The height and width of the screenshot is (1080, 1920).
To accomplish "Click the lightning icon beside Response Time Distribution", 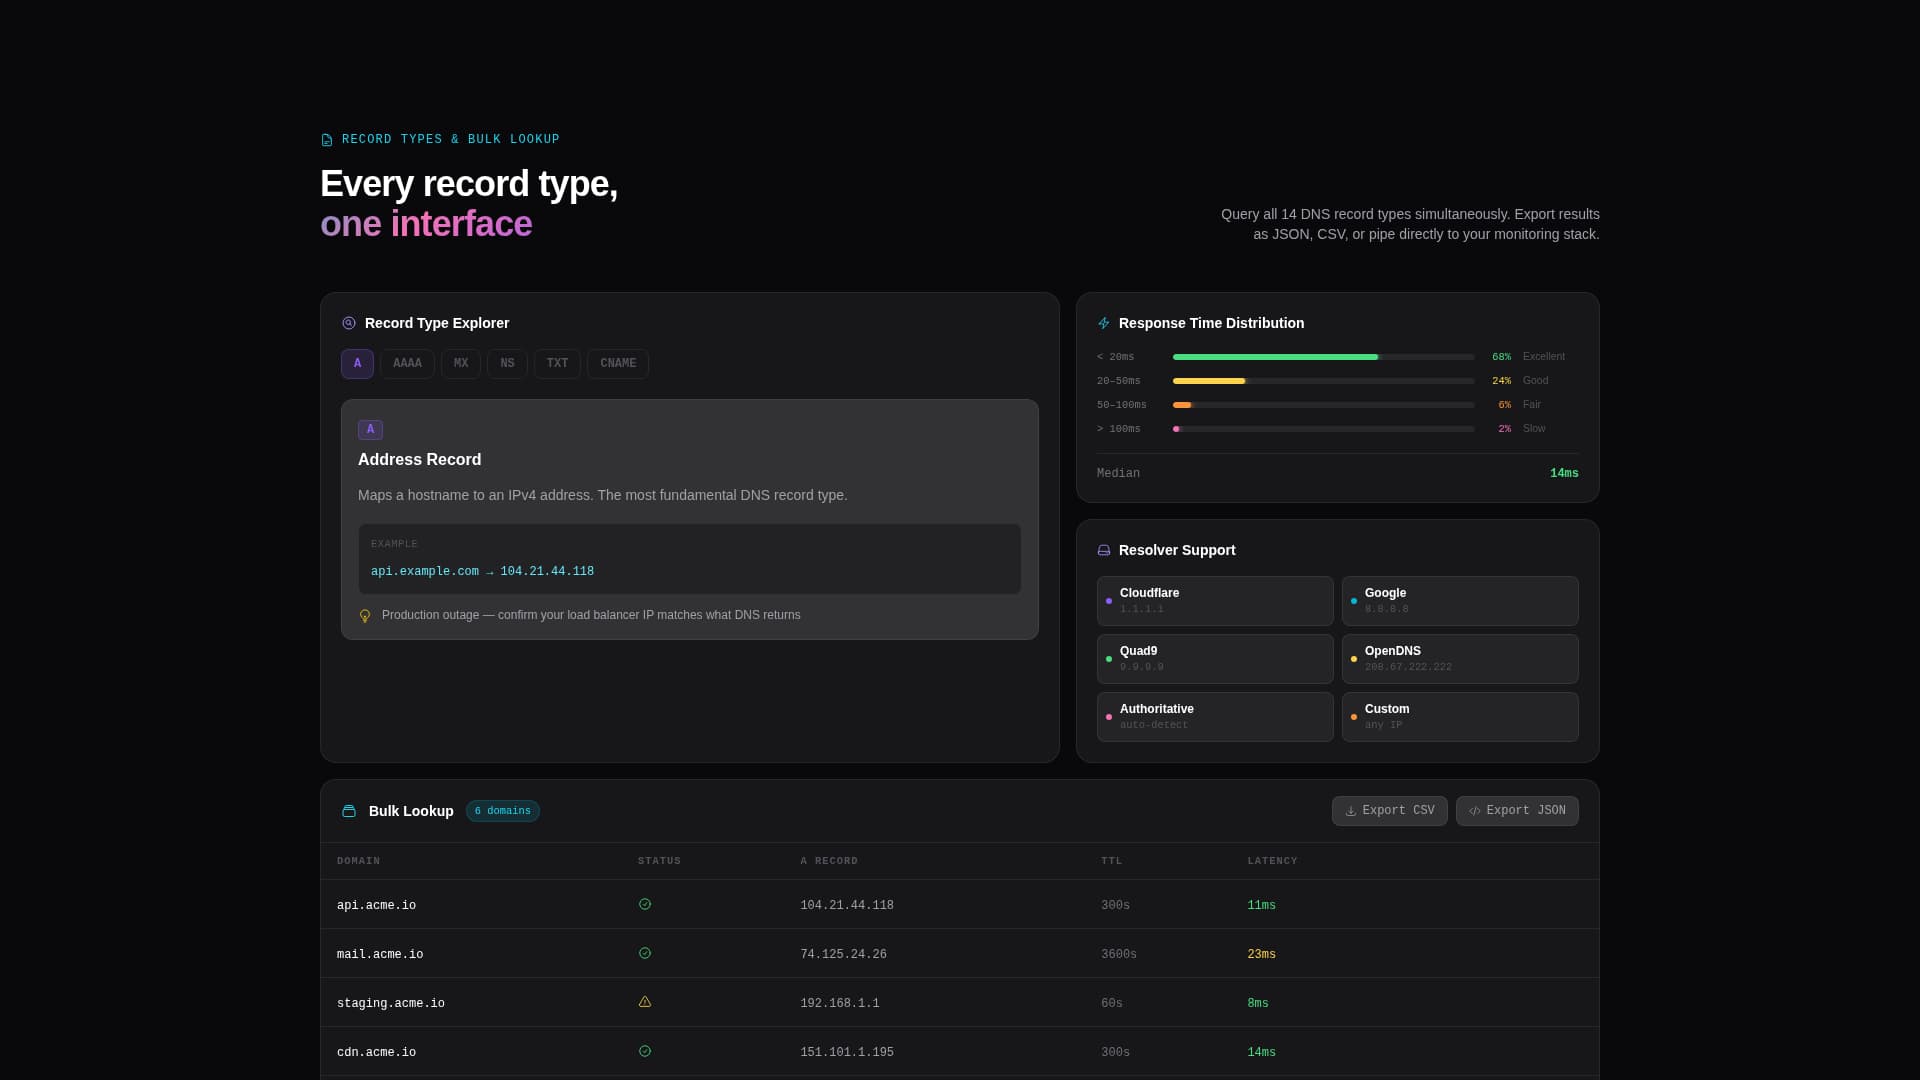I will click(x=1104, y=323).
